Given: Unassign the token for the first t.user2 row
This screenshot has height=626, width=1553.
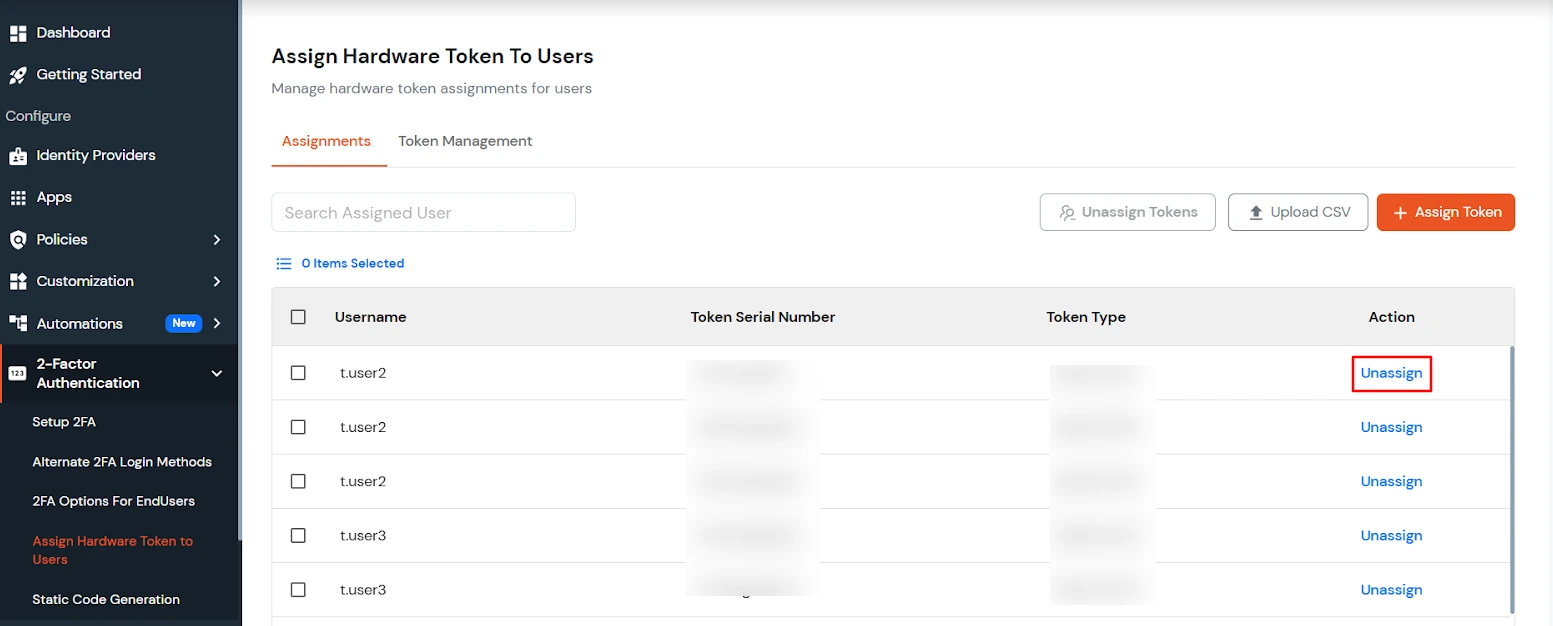Looking at the screenshot, I should [1391, 372].
